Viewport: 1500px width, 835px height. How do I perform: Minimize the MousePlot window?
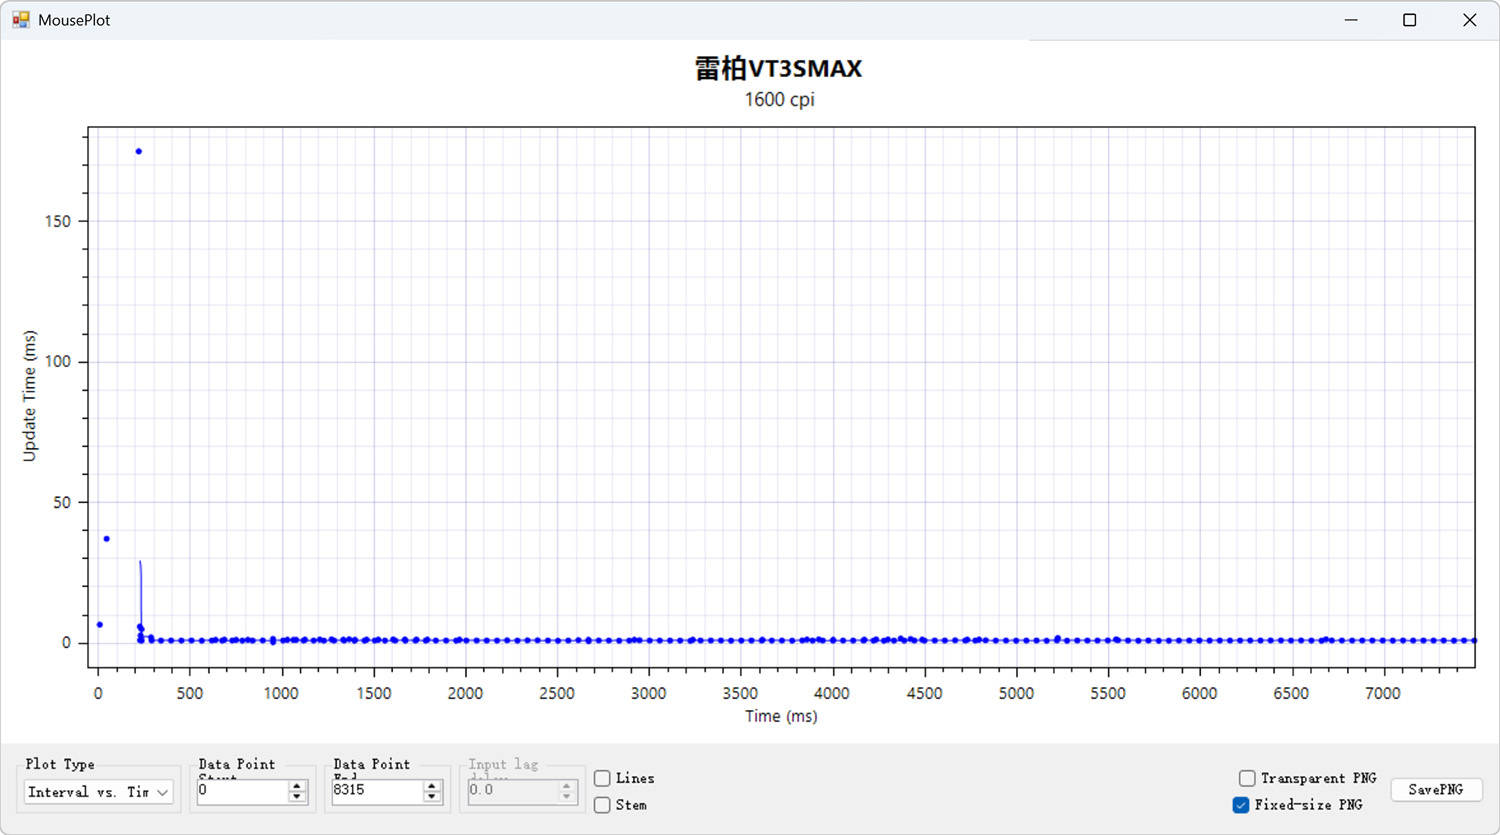(1351, 20)
